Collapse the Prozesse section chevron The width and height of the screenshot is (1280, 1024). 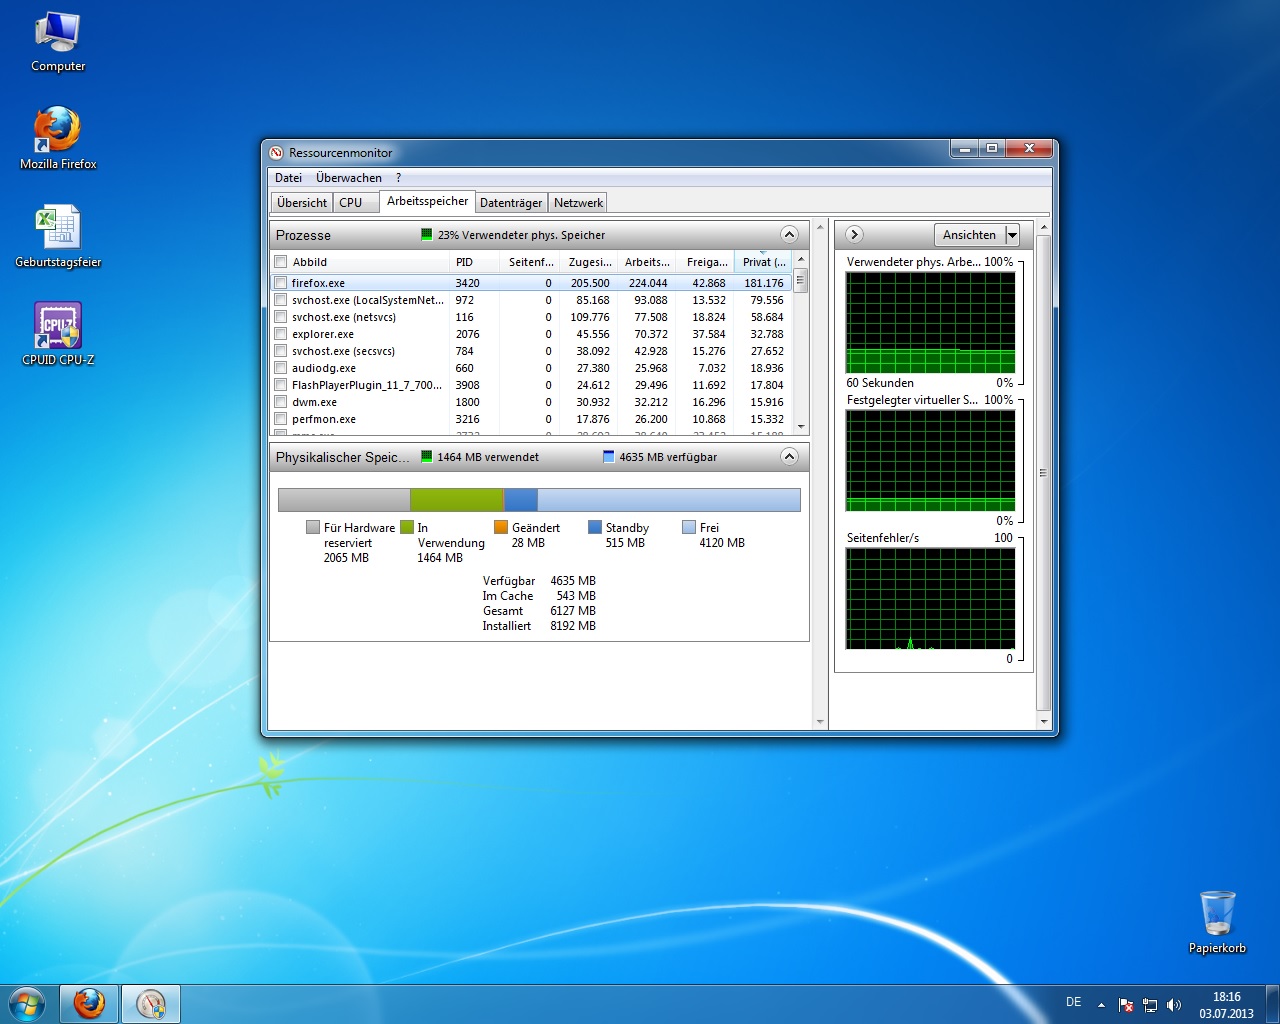point(789,235)
